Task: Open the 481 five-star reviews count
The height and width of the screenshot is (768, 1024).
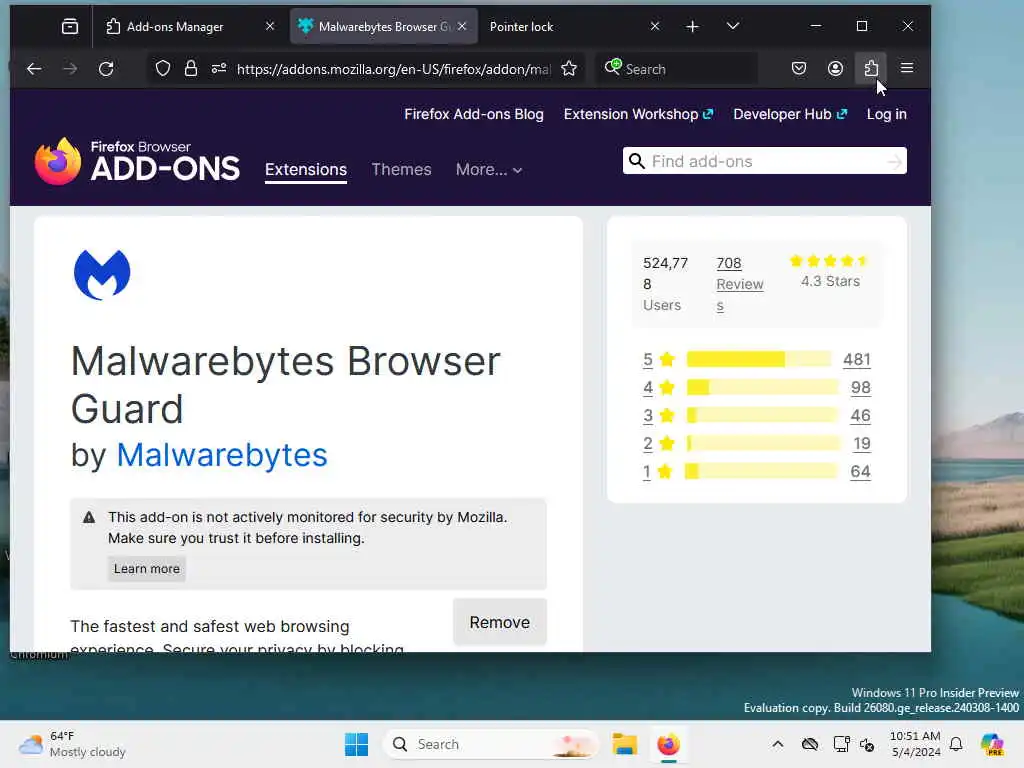Action: [x=856, y=359]
